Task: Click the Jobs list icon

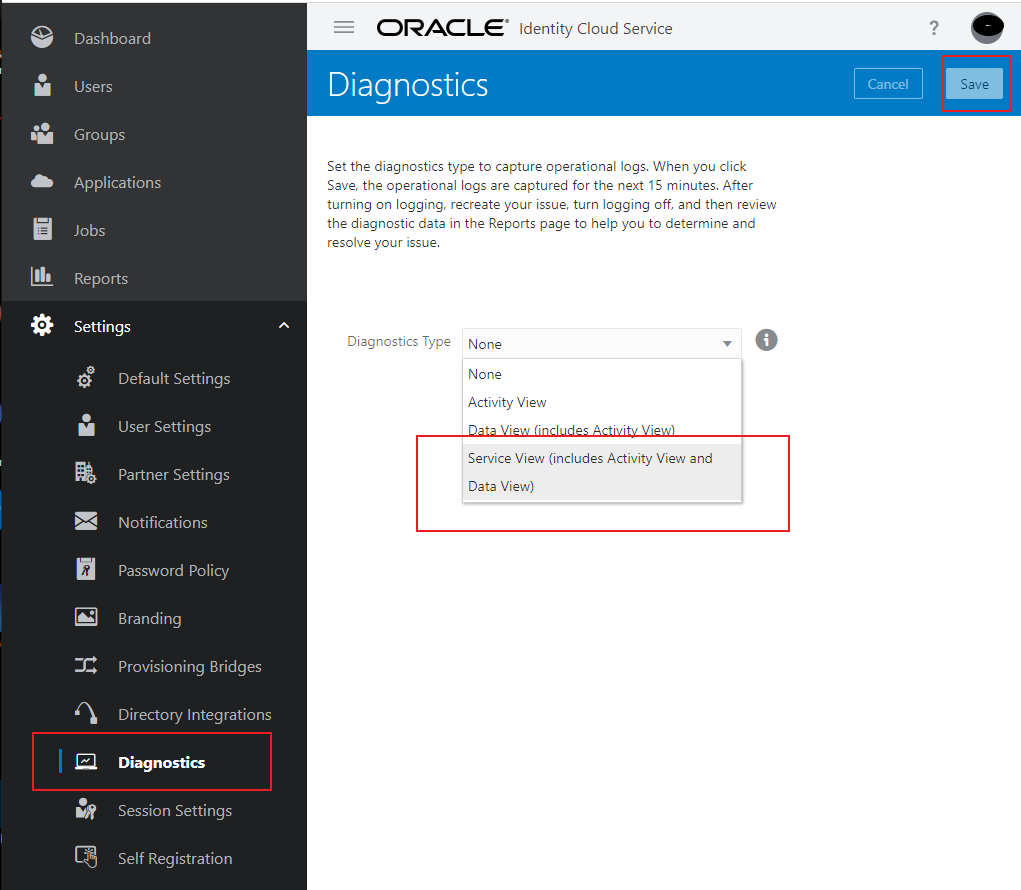Action: [42, 229]
